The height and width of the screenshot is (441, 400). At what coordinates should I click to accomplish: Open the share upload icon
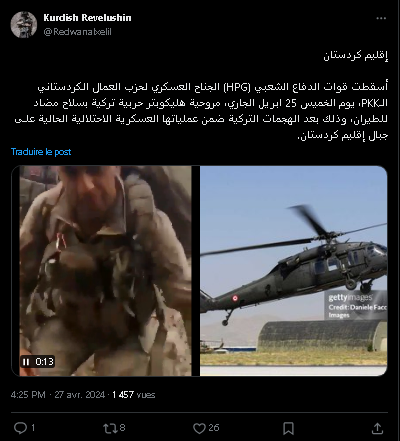[377, 428]
